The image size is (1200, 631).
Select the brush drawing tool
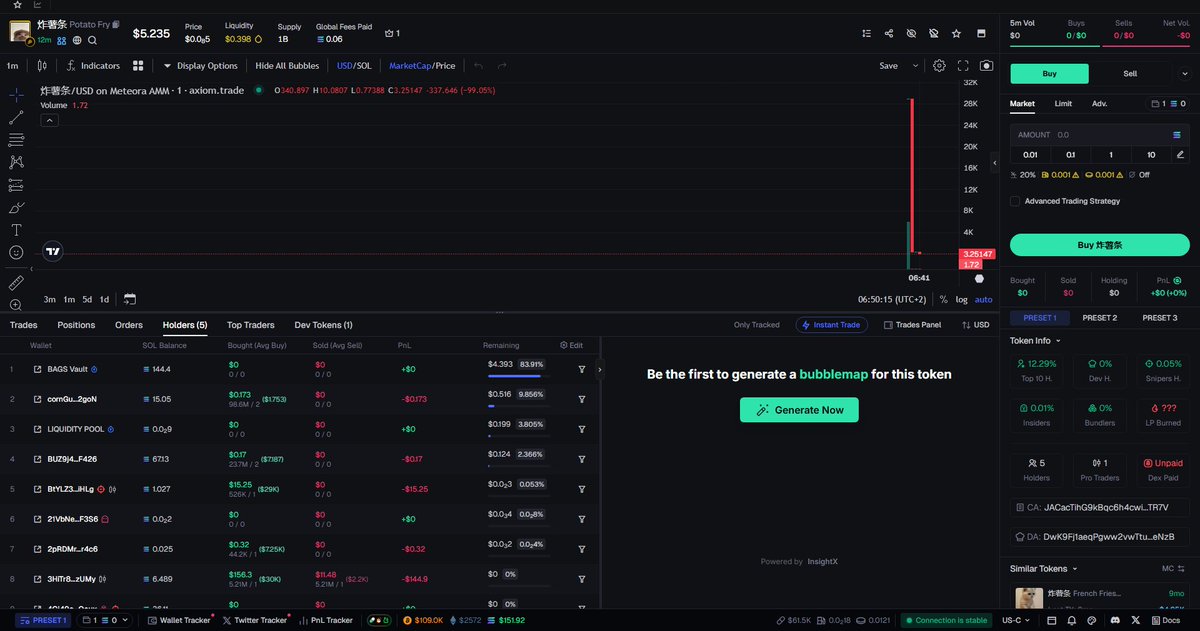pos(16,208)
